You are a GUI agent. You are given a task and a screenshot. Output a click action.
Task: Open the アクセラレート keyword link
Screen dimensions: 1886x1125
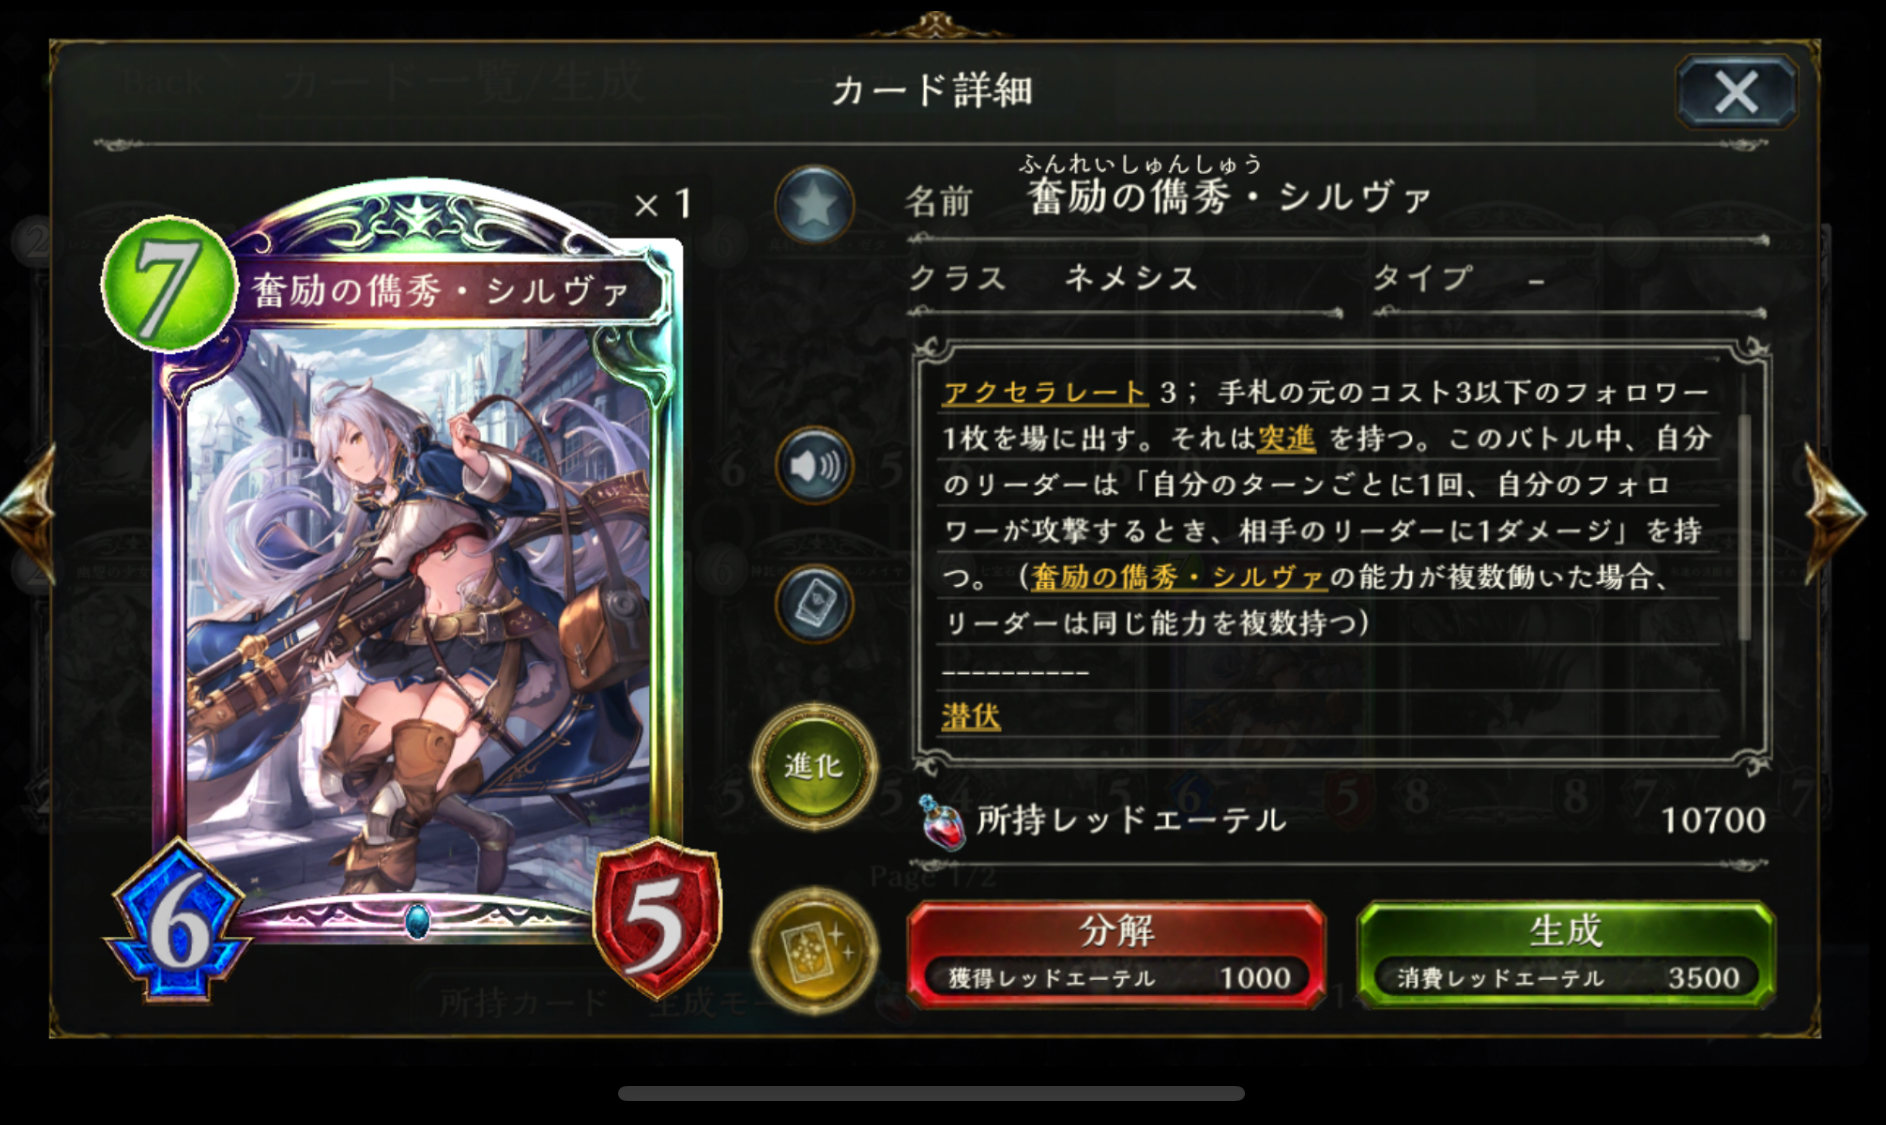(x=1044, y=392)
